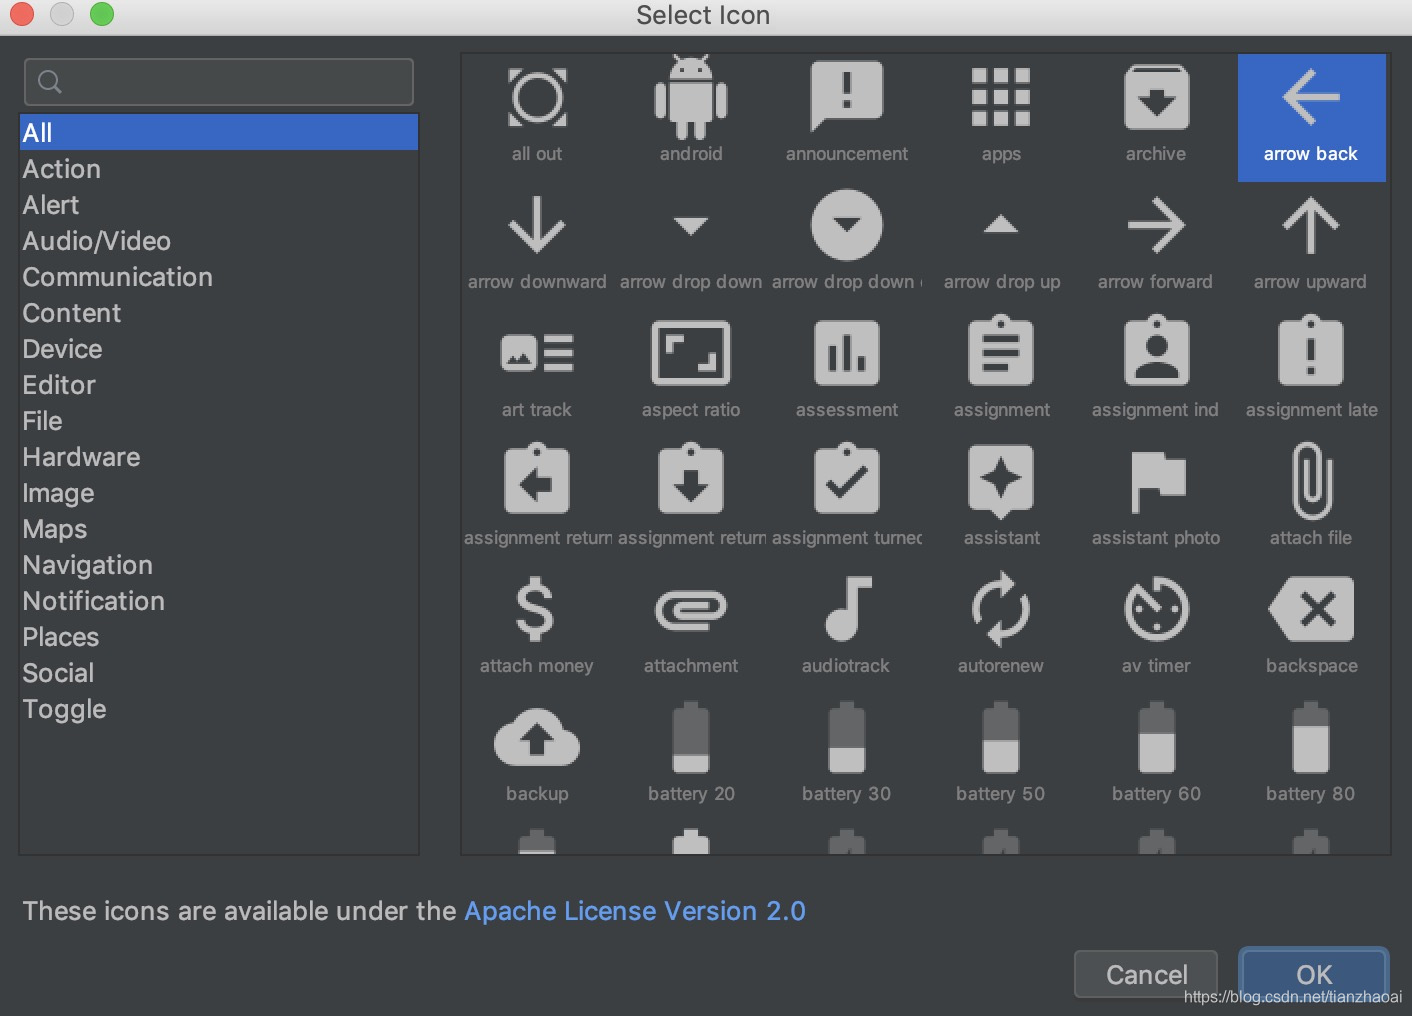
Task: Select the aspect ratio icon
Action: click(x=691, y=353)
